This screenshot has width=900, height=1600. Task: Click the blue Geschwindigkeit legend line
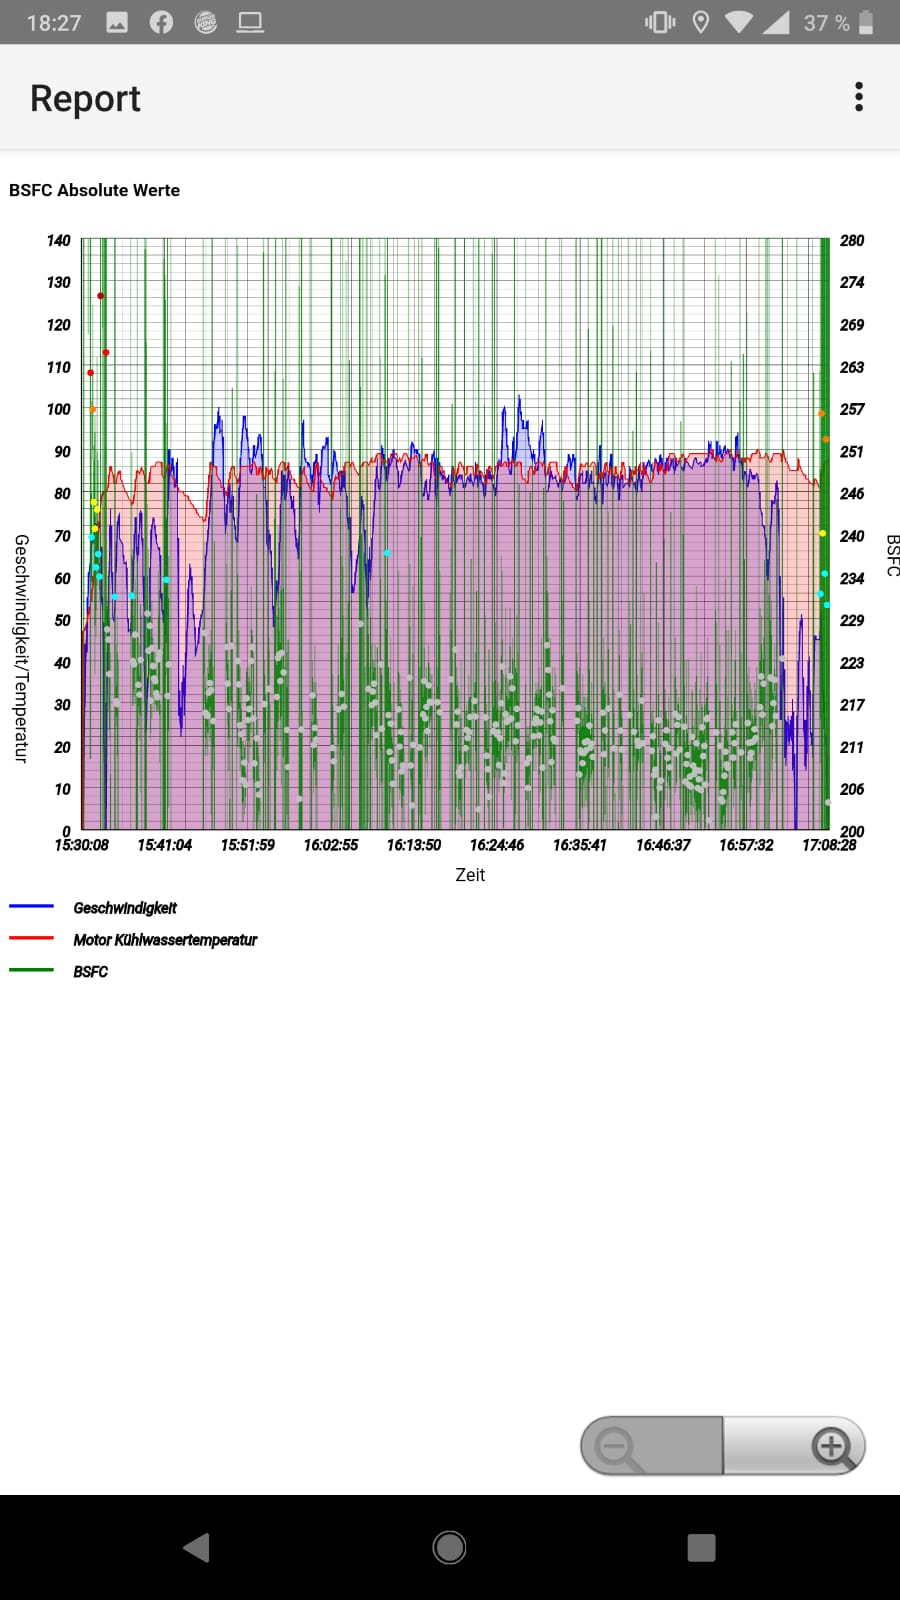31,906
